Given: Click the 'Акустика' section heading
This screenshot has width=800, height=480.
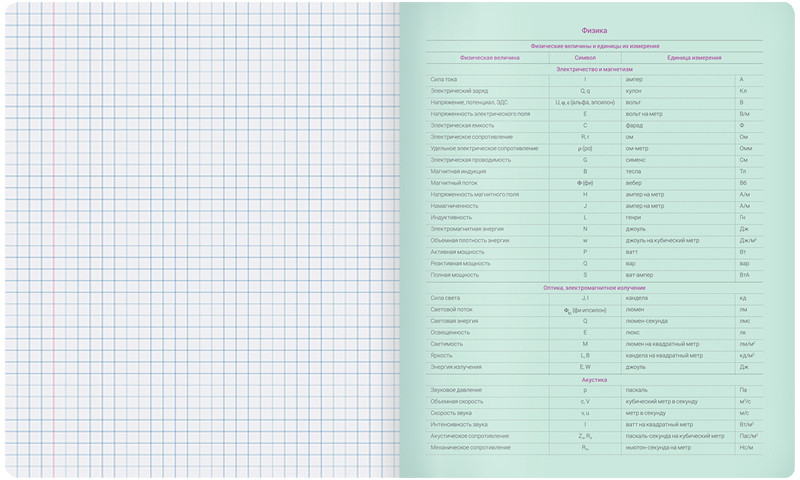Looking at the screenshot, I should (x=594, y=380).
